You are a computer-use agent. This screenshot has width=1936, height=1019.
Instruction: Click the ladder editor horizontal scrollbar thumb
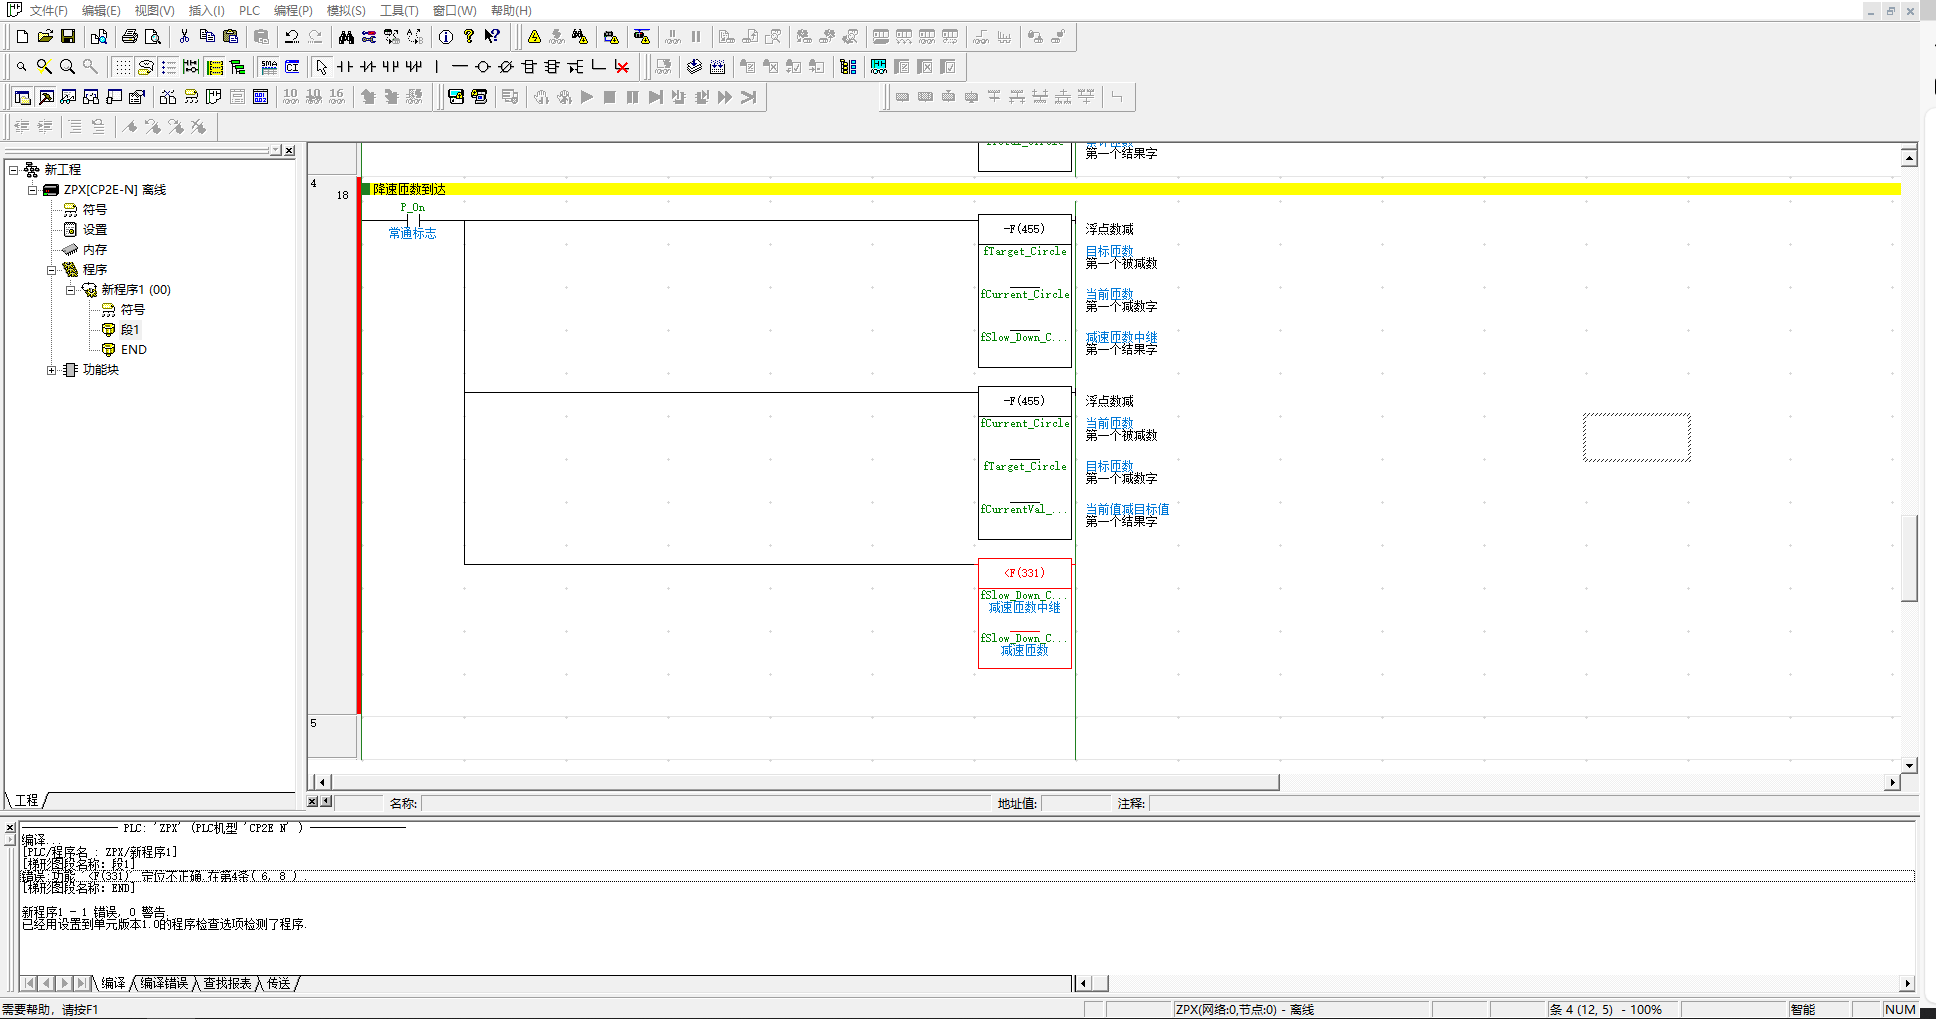[800, 782]
